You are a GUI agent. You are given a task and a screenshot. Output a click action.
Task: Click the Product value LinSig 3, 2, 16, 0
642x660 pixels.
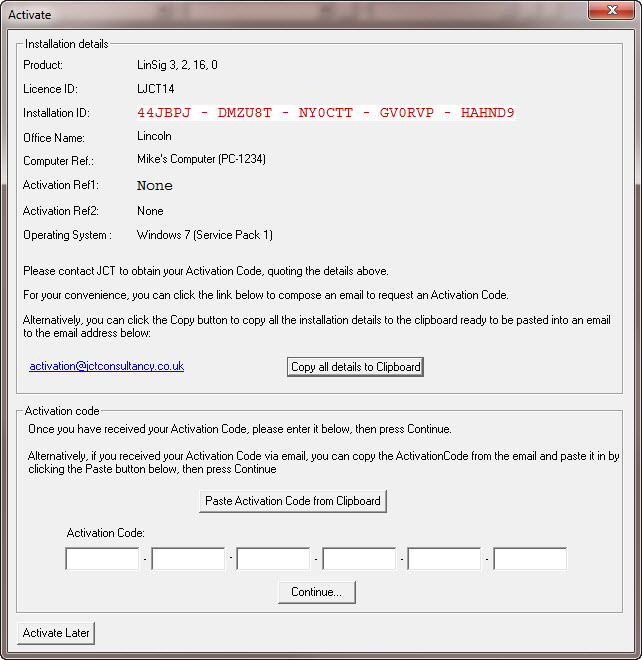click(x=177, y=65)
